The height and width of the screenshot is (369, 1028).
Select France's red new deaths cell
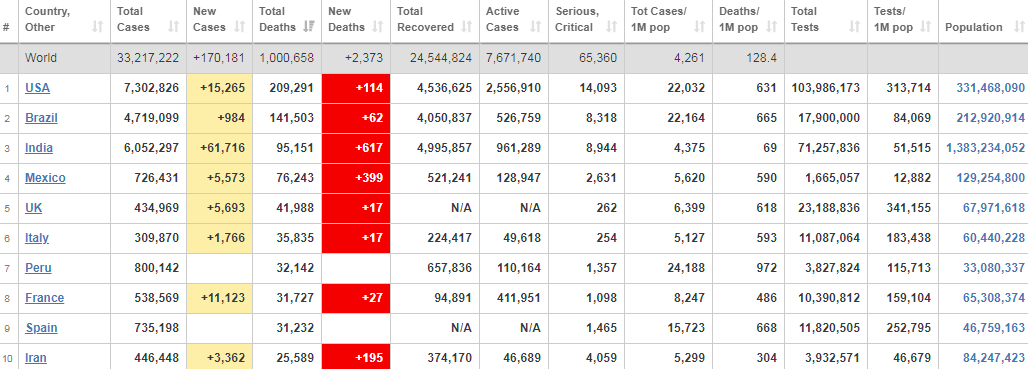tap(356, 298)
